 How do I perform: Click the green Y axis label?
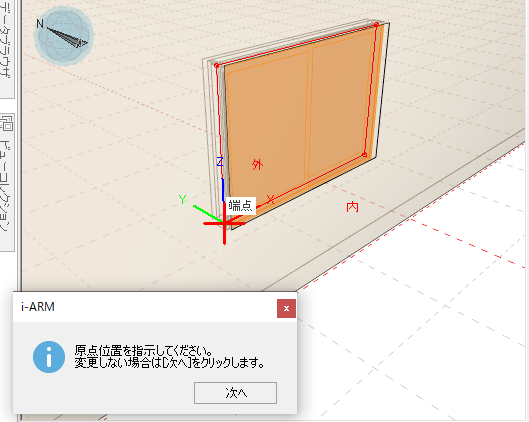coord(183,199)
